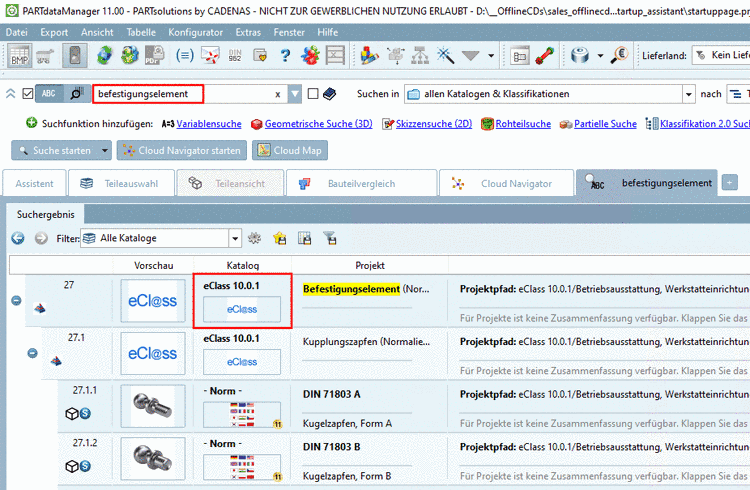Select the Suchergebnis sub-tab
The height and width of the screenshot is (490, 750).
click(x=45, y=214)
